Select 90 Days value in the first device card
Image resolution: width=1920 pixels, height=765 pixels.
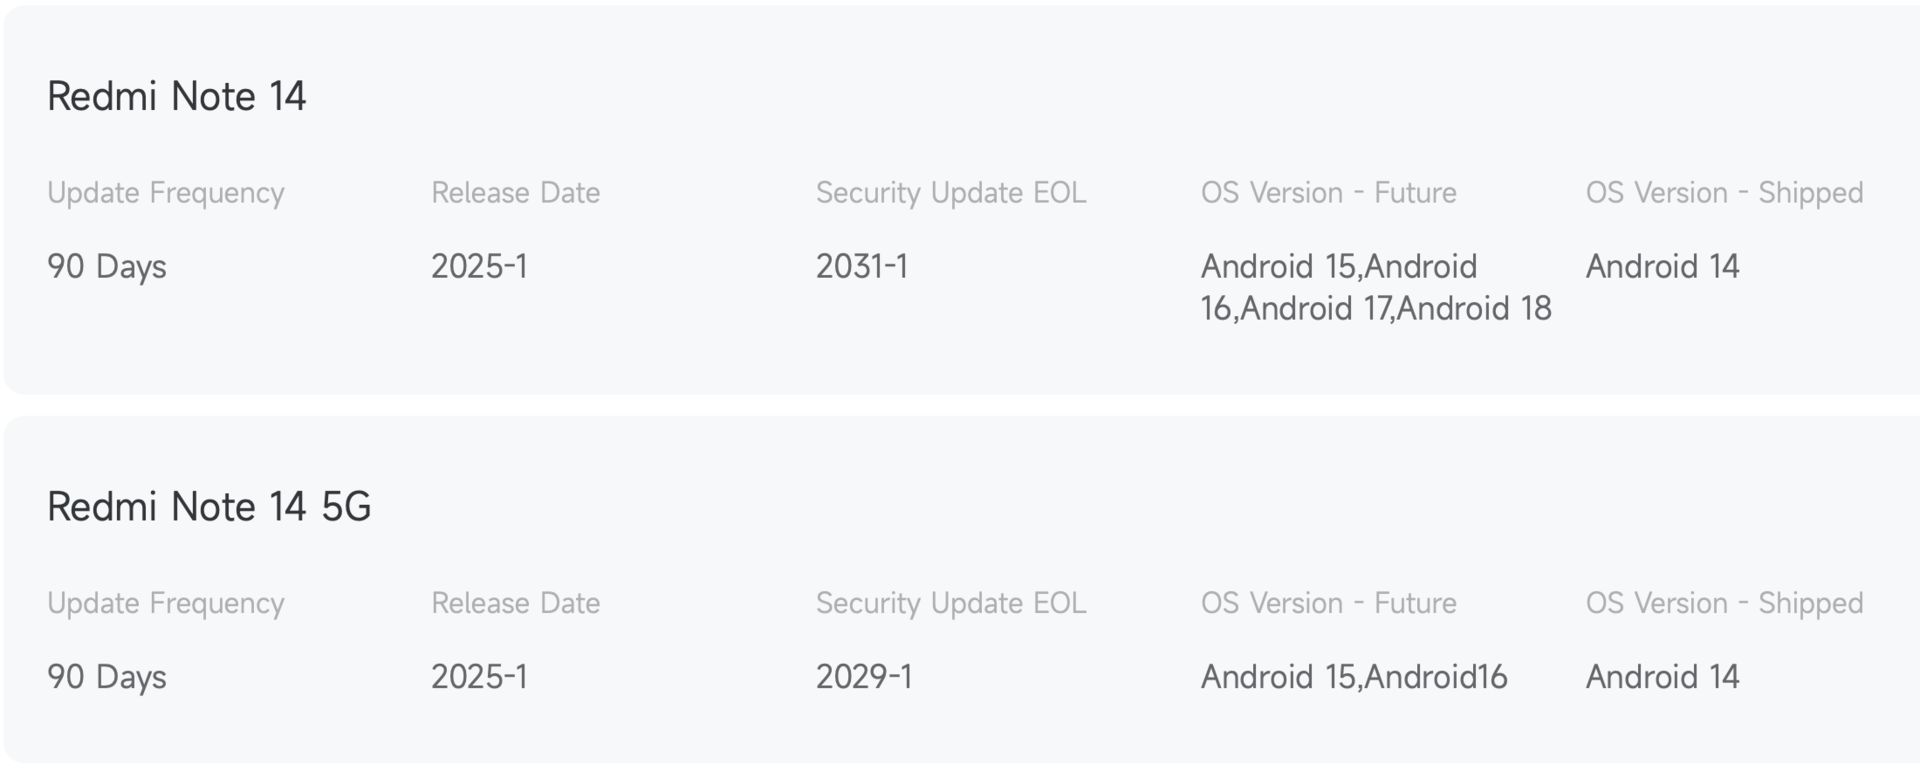tap(107, 267)
